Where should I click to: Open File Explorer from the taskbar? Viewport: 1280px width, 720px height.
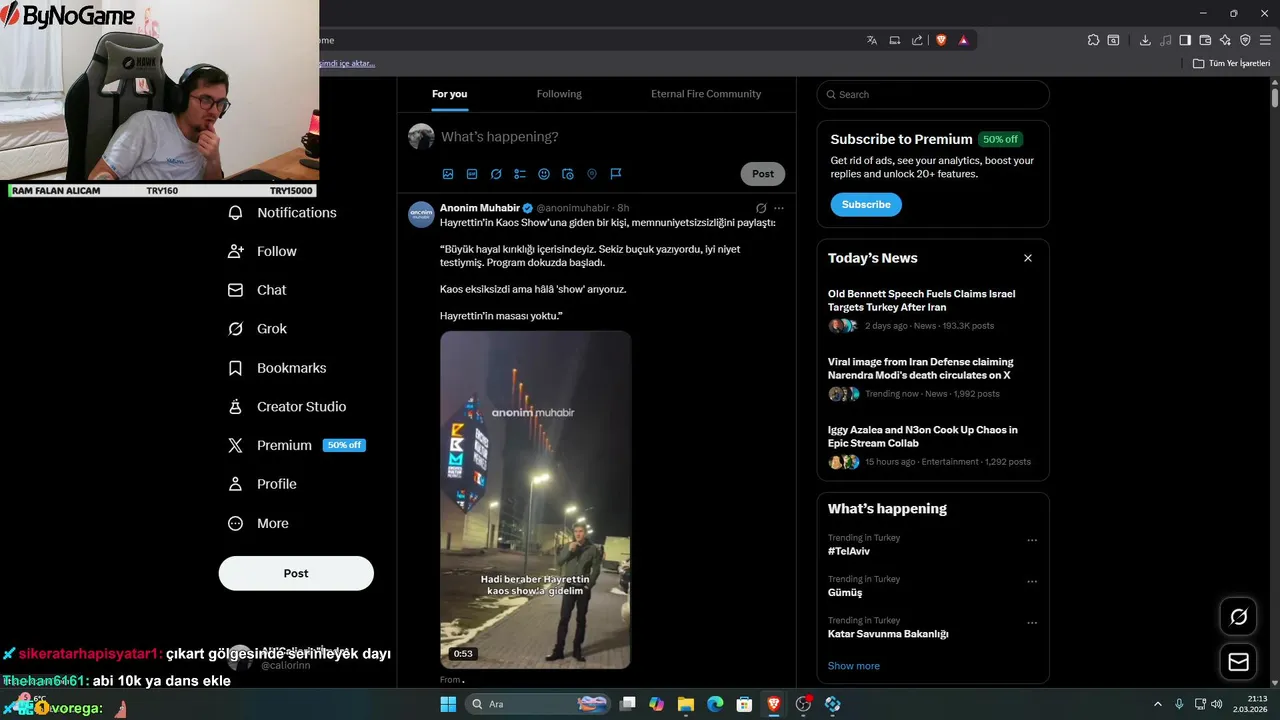[x=685, y=704]
